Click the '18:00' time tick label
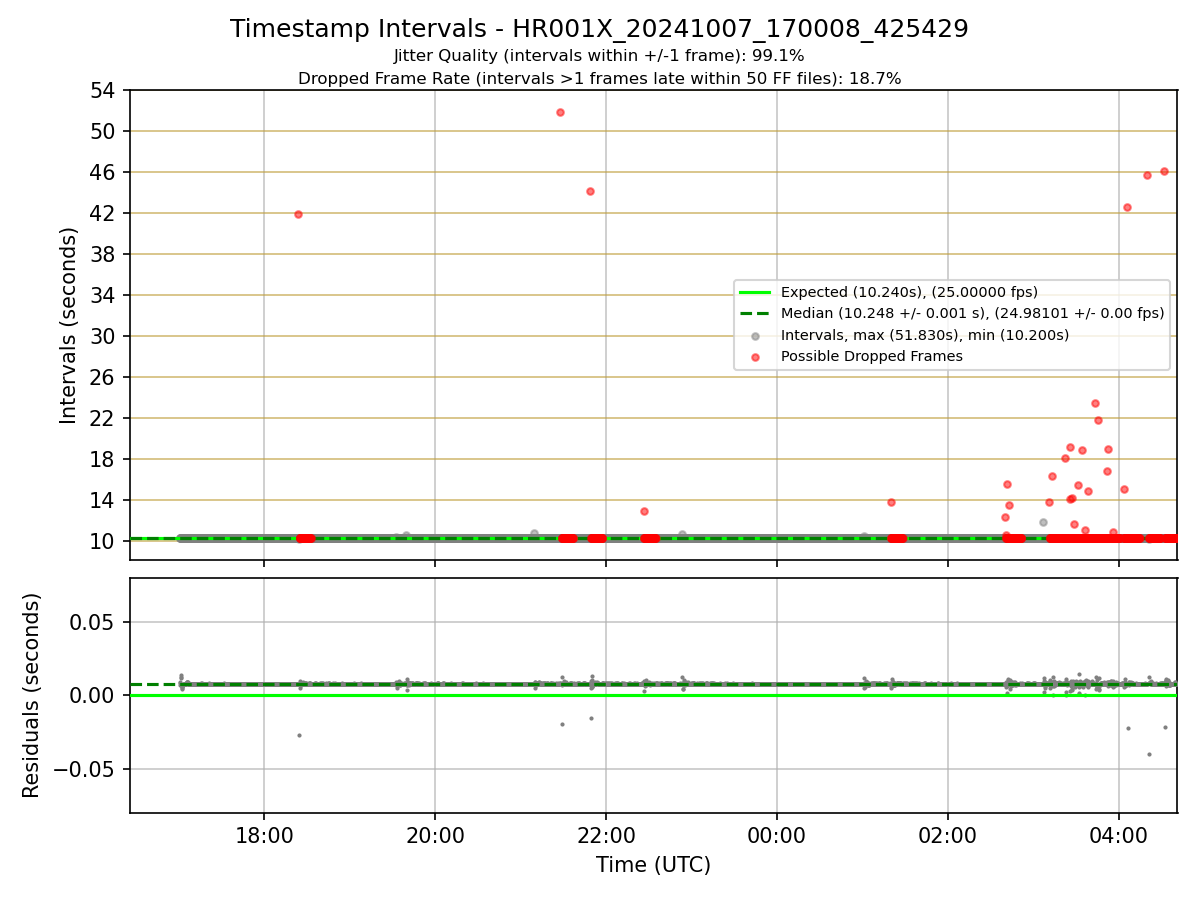1200x900 pixels. point(264,835)
